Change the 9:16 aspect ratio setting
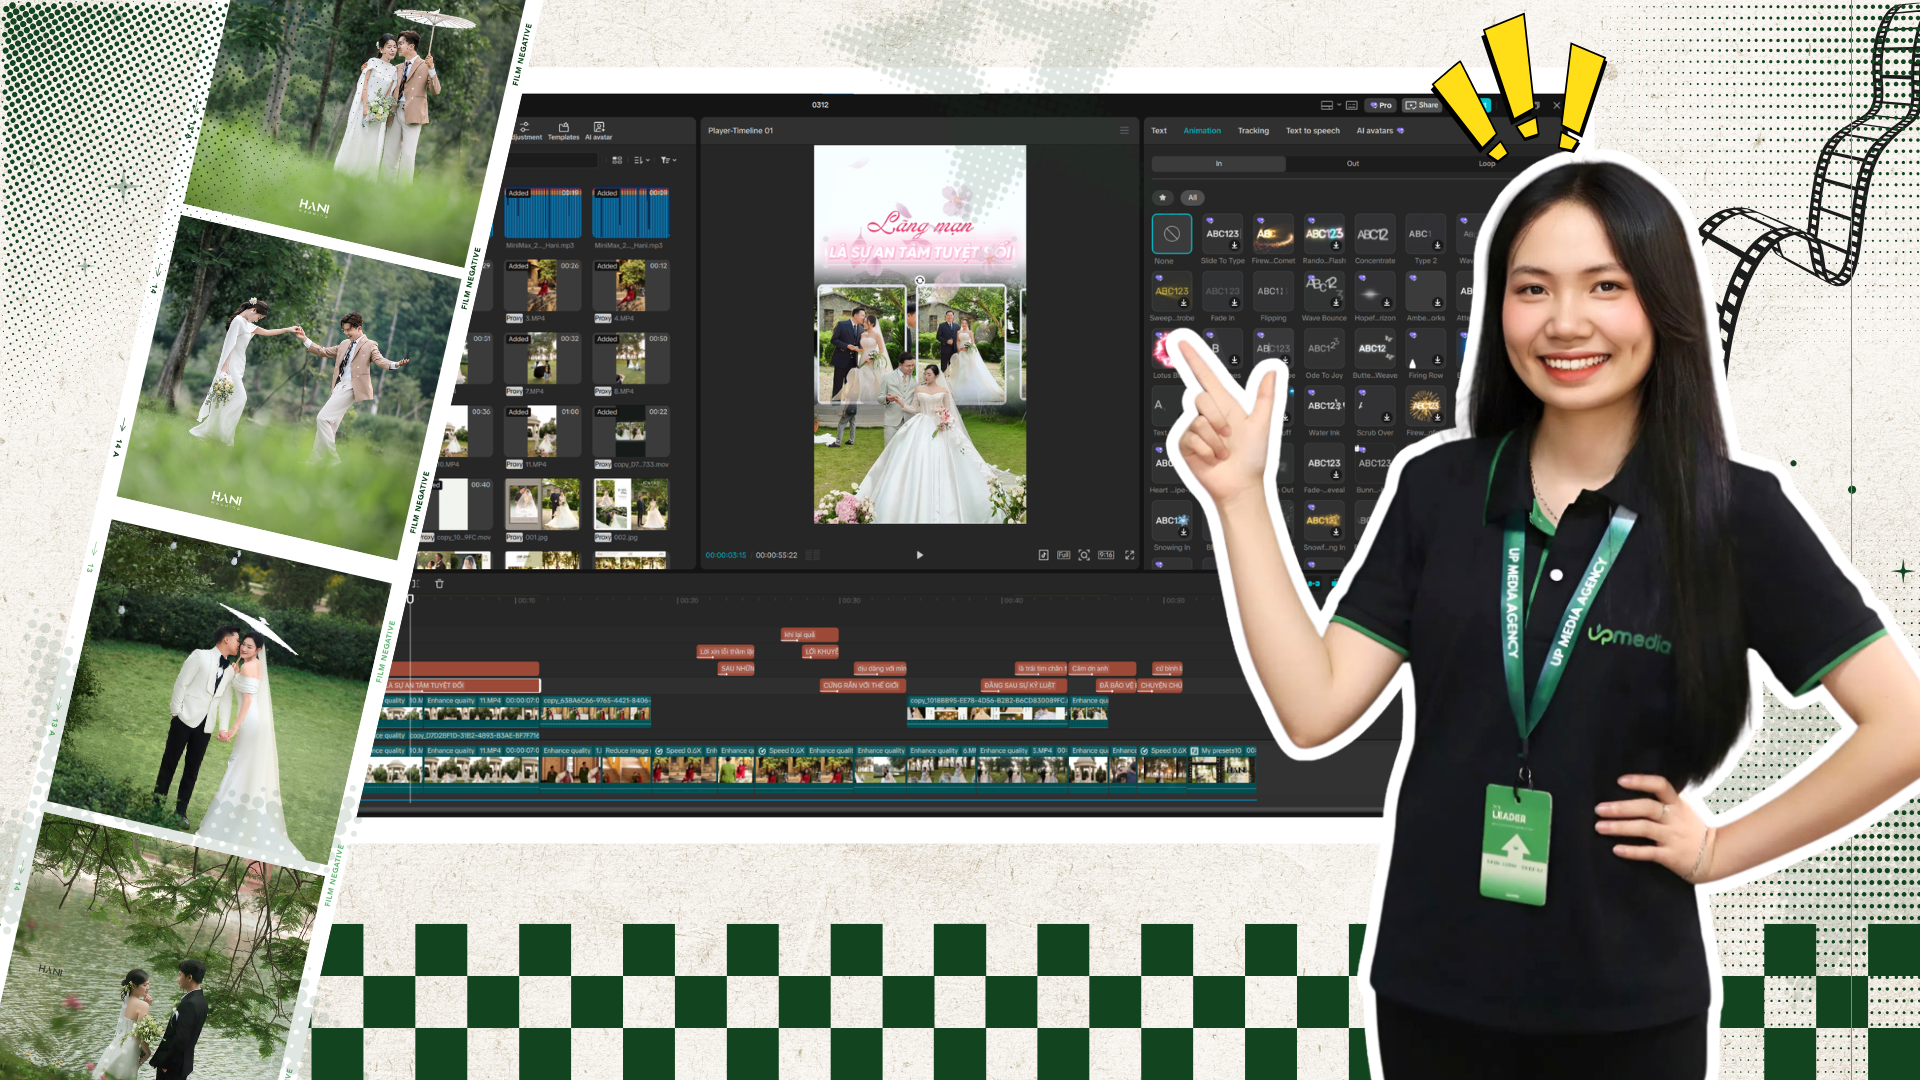1920x1080 pixels. [1106, 555]
